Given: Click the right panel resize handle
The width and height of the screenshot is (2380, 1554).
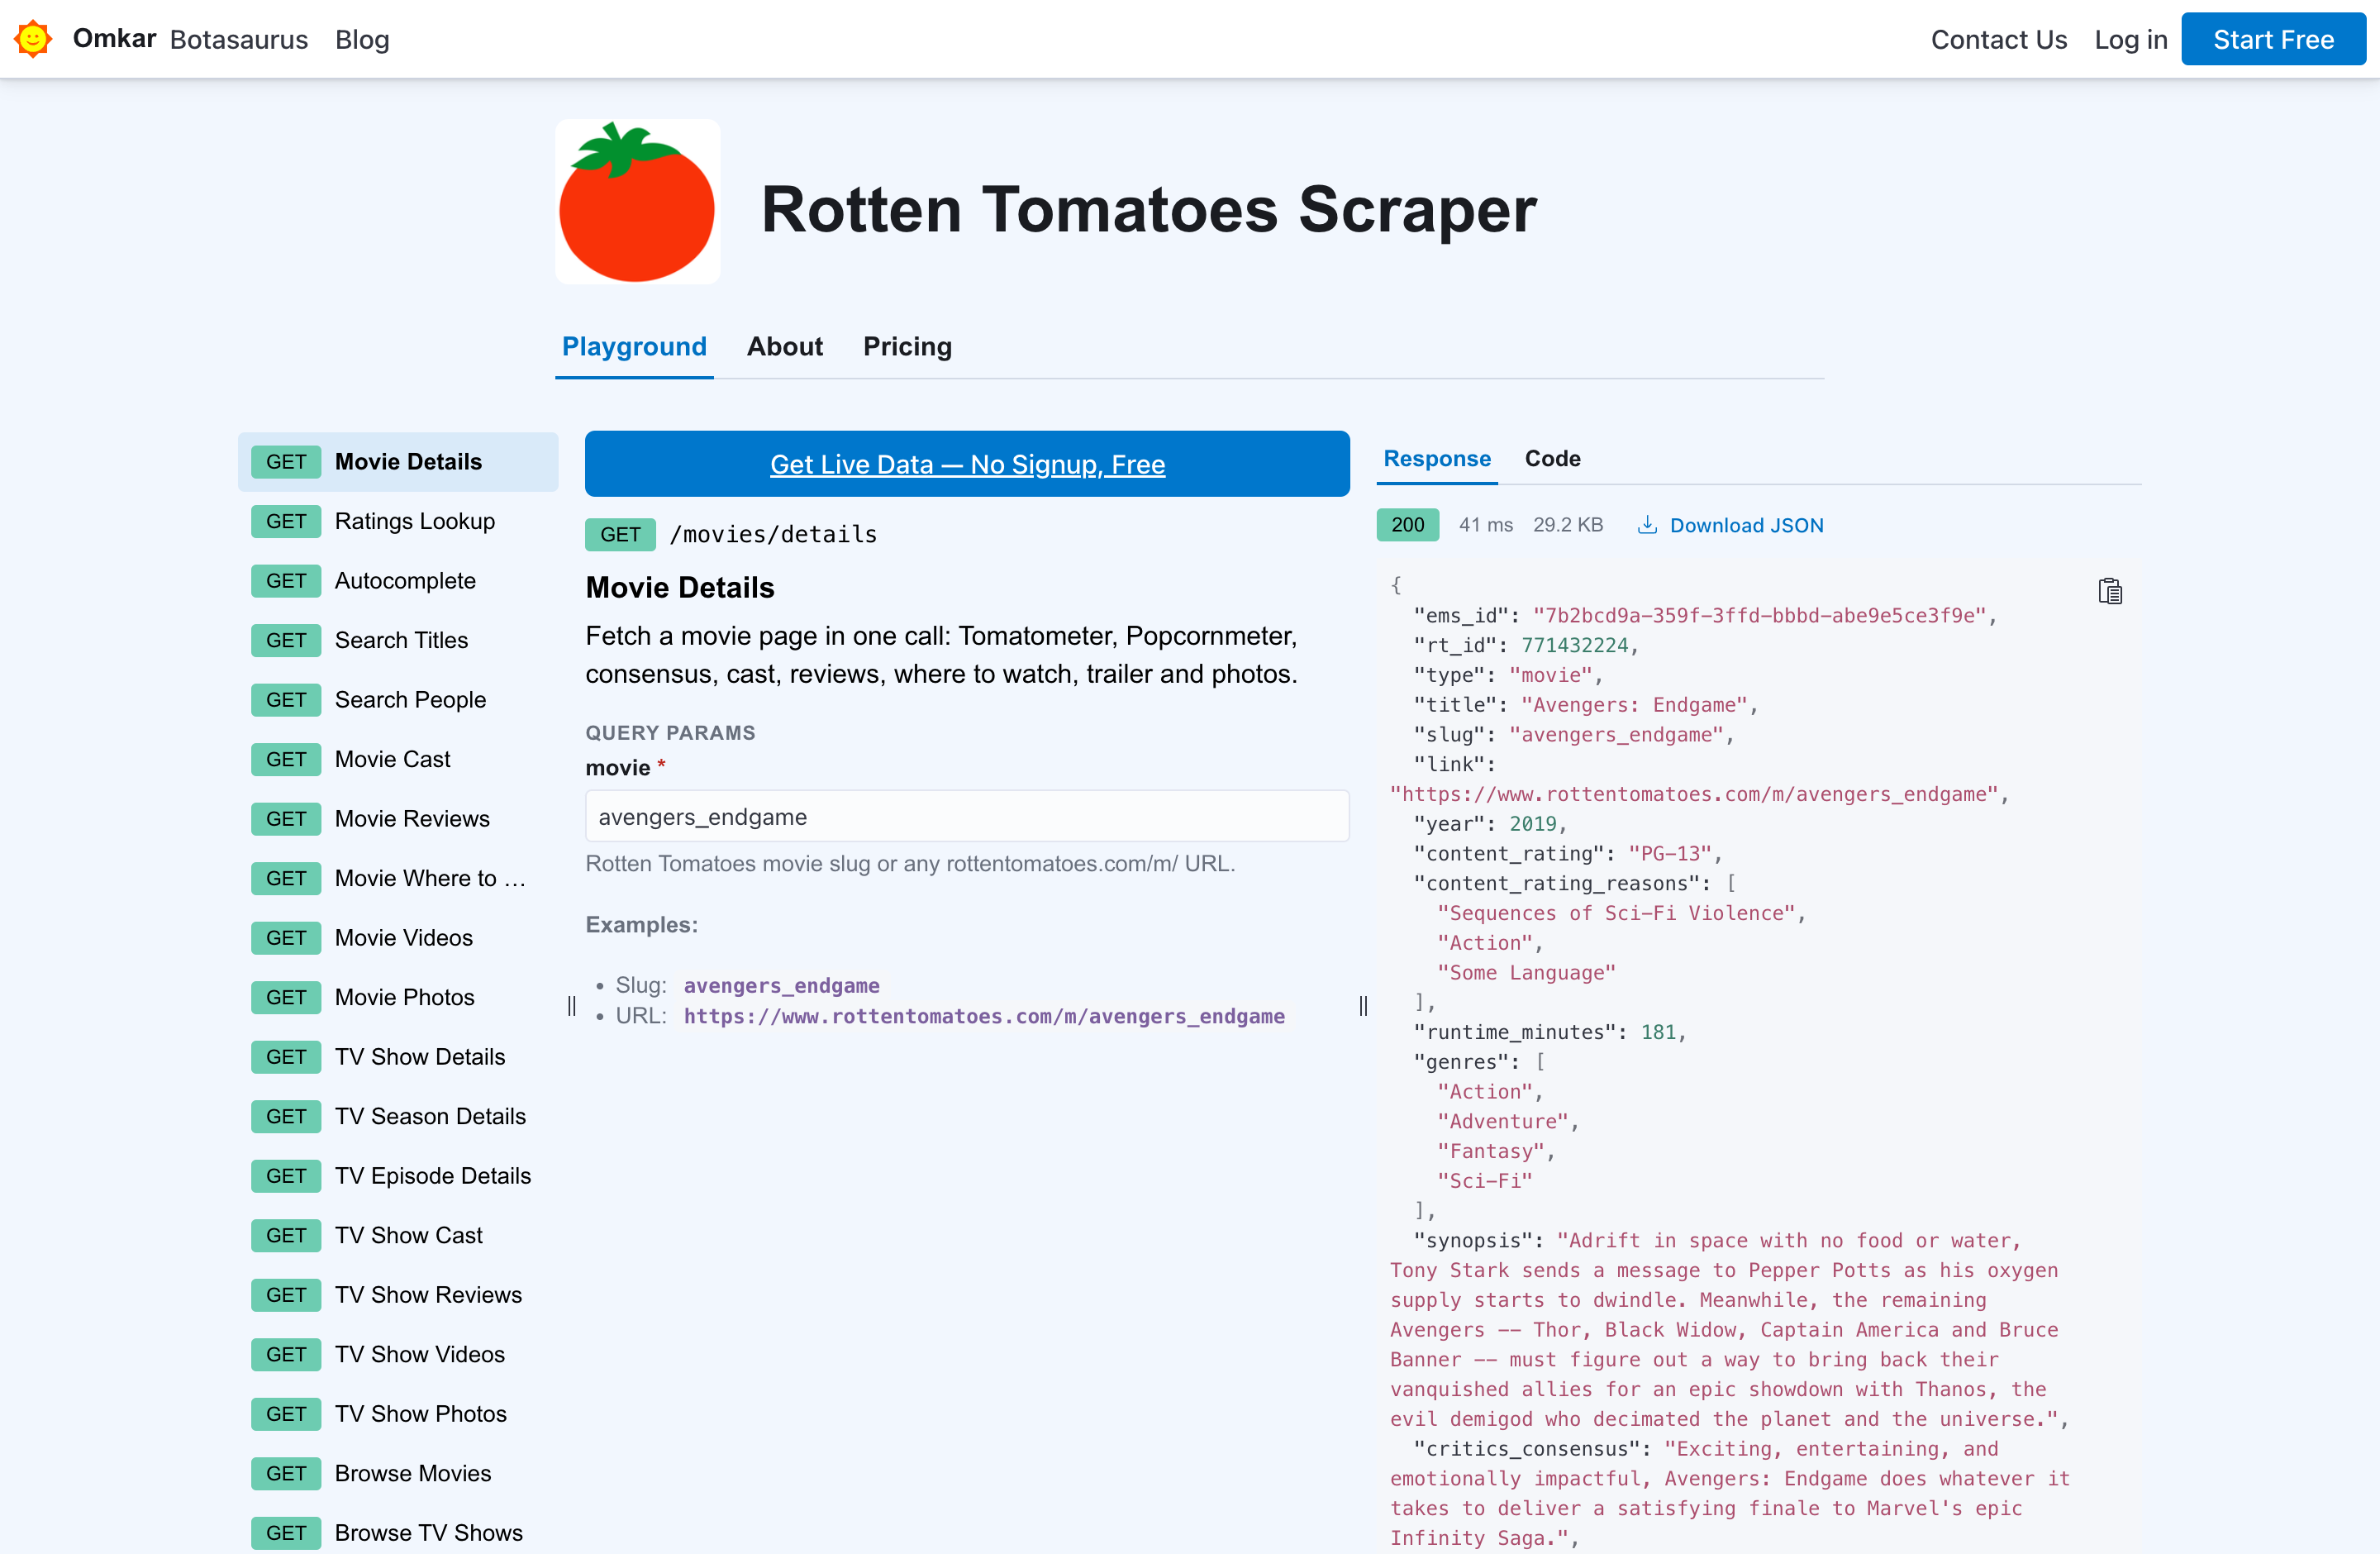Looking at the screenshot, I should click(1363, 1005).
